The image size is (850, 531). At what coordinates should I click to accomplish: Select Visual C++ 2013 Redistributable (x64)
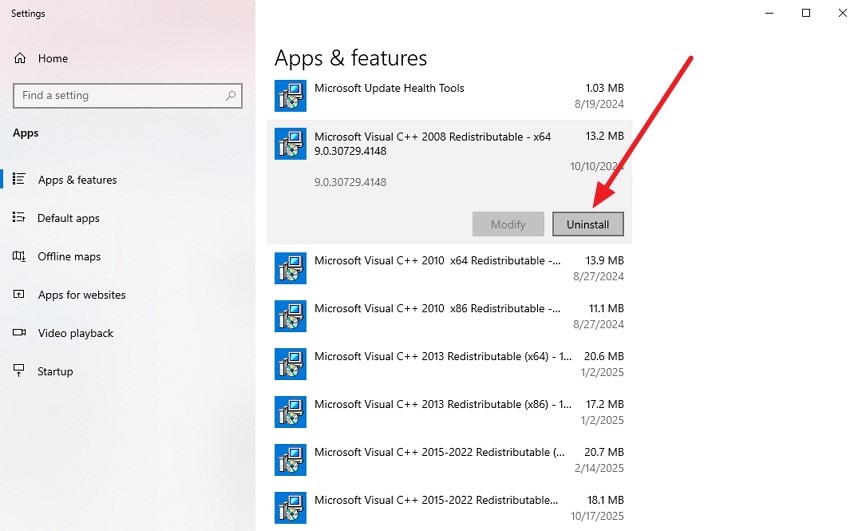[449, 364]
